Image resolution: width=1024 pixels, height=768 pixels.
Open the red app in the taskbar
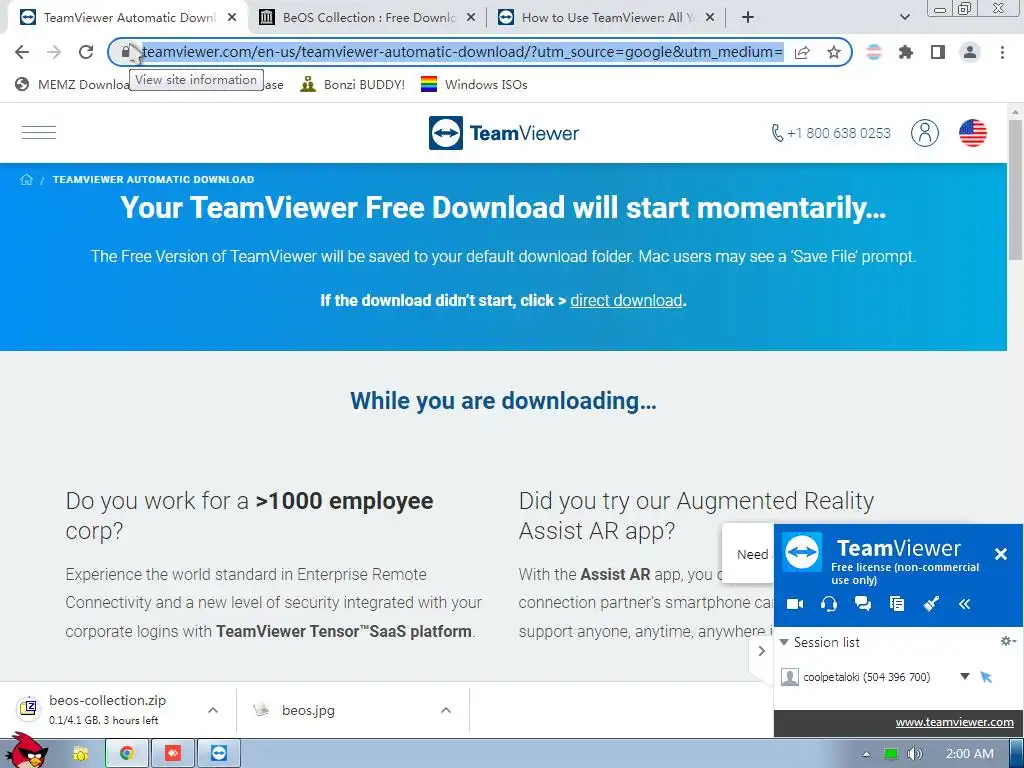point(172,754)
